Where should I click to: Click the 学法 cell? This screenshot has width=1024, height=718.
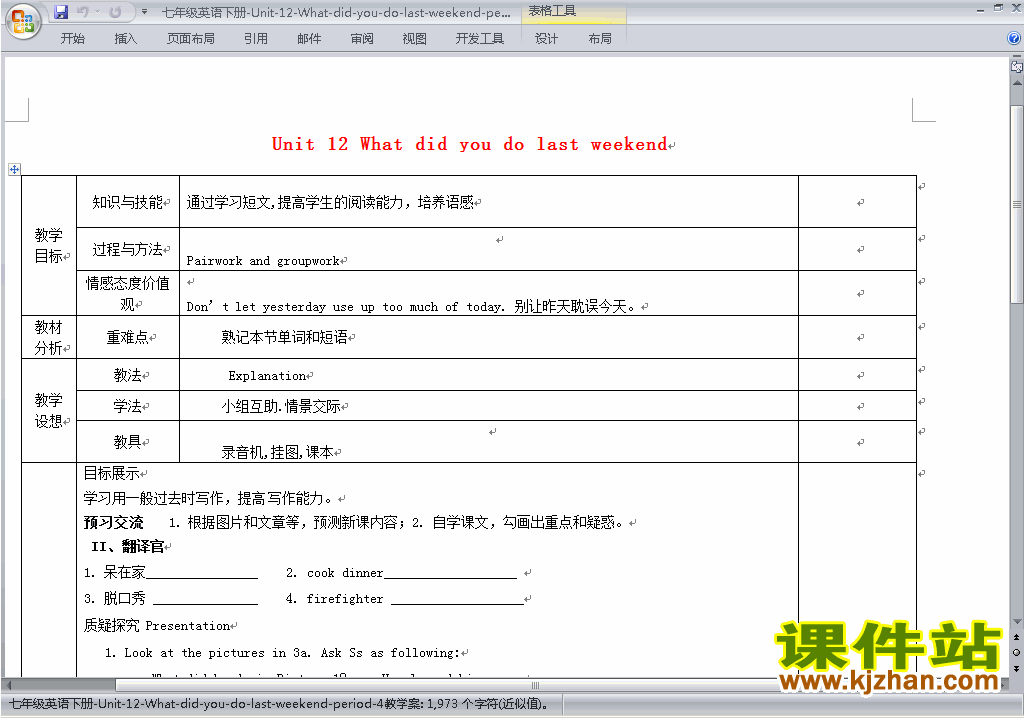[128, 406]
